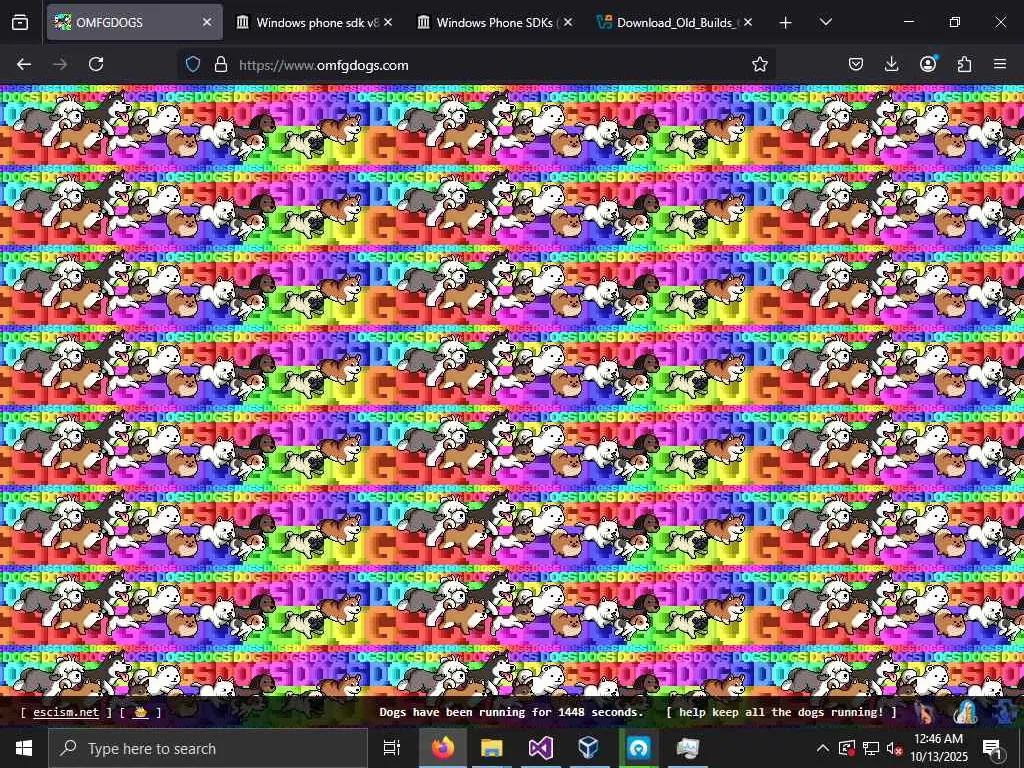Open Visual Studio from taskbar

coord(541,748)
